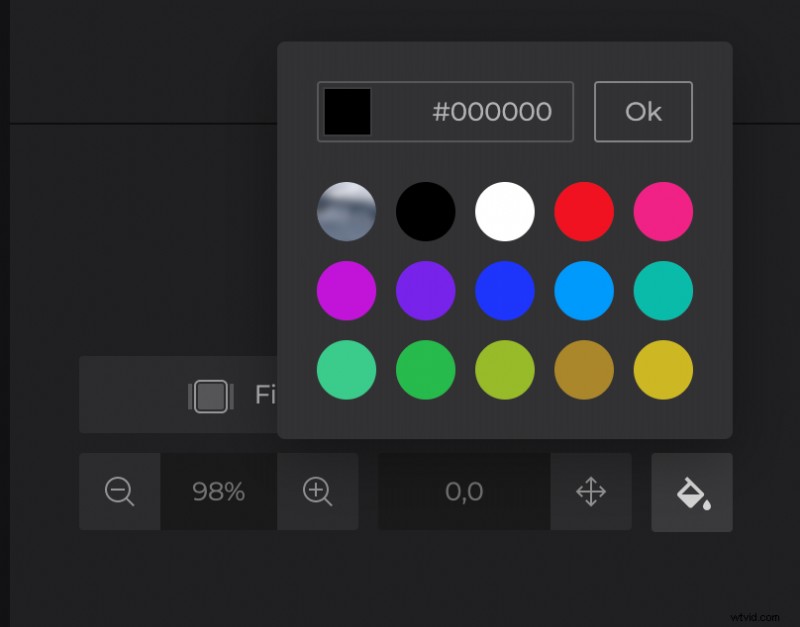Pick the hot pink swatch
The width and height of the screenshot is (800, 627).
pyautogui.click(x=663, y=211)
